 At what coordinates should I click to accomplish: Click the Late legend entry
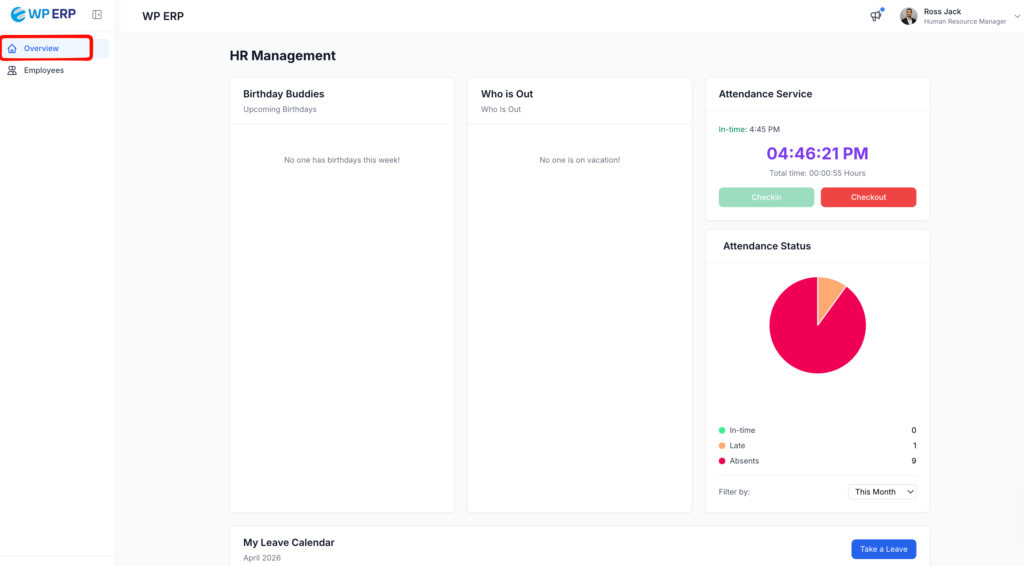[x=737, y=446]
